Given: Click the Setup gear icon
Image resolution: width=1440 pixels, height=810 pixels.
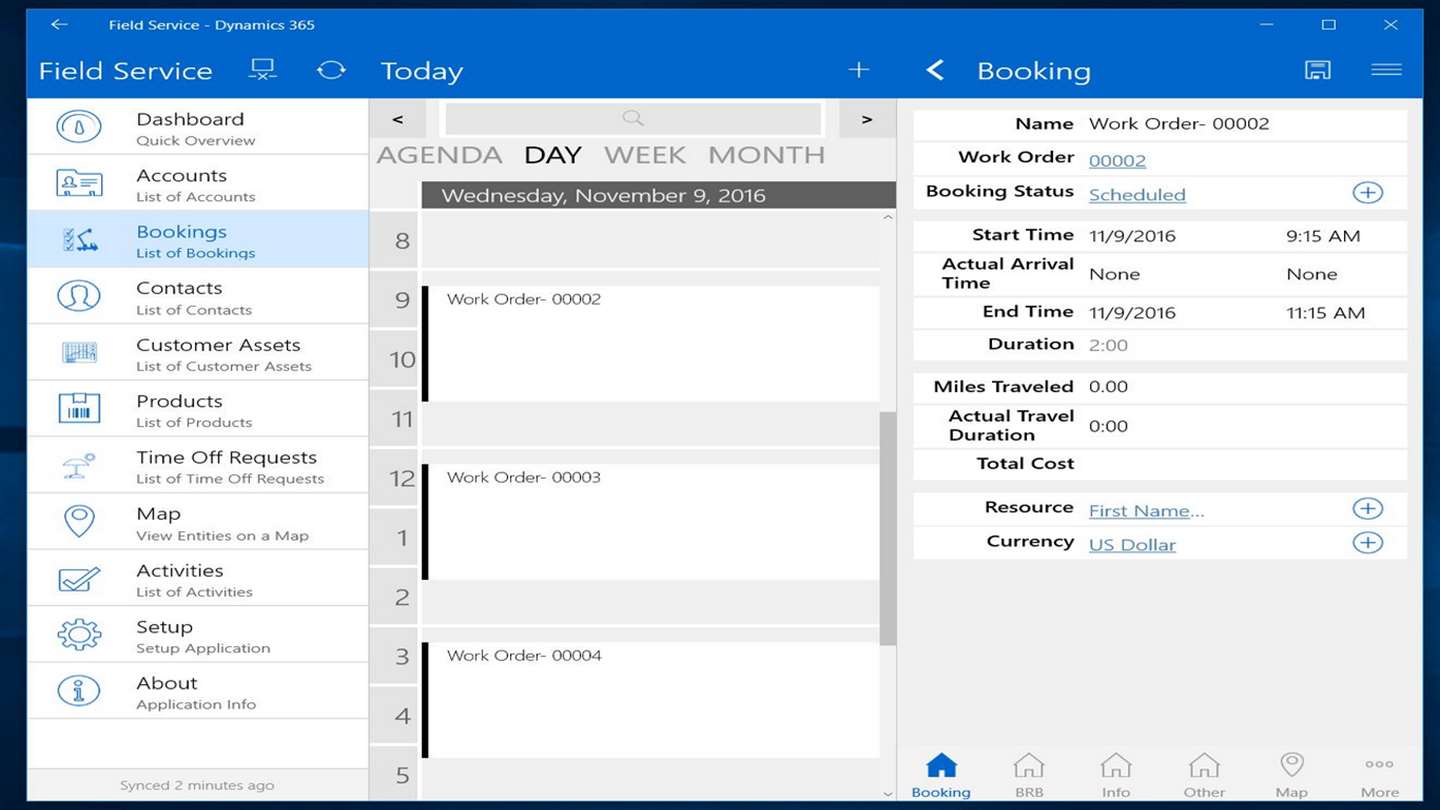Looking at the screenshot, I should click(79, 635).
